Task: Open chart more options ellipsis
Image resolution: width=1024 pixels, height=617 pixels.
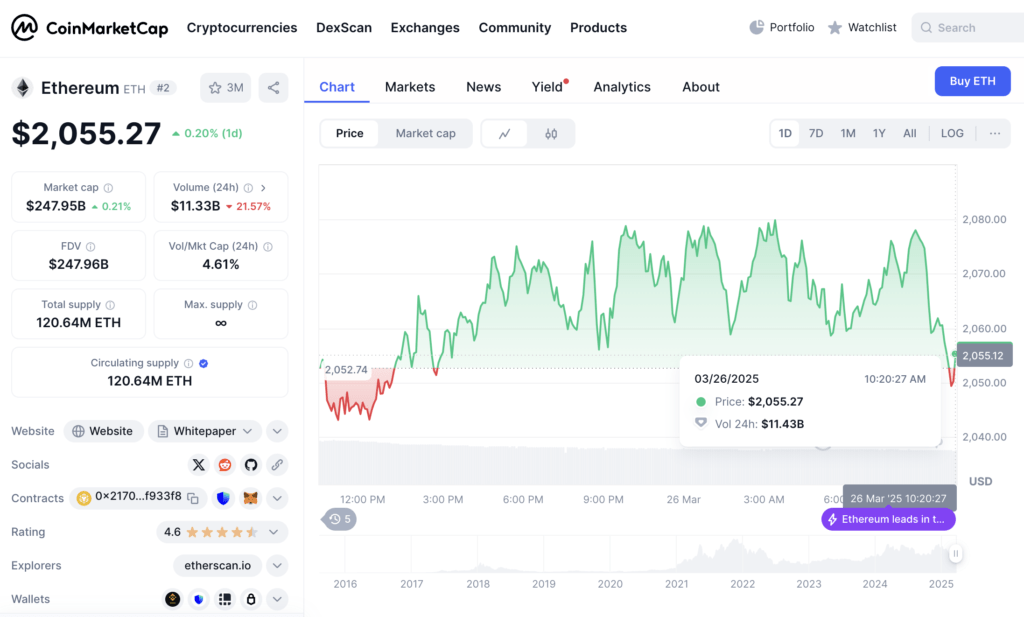Action: click(x=995, y=133)
